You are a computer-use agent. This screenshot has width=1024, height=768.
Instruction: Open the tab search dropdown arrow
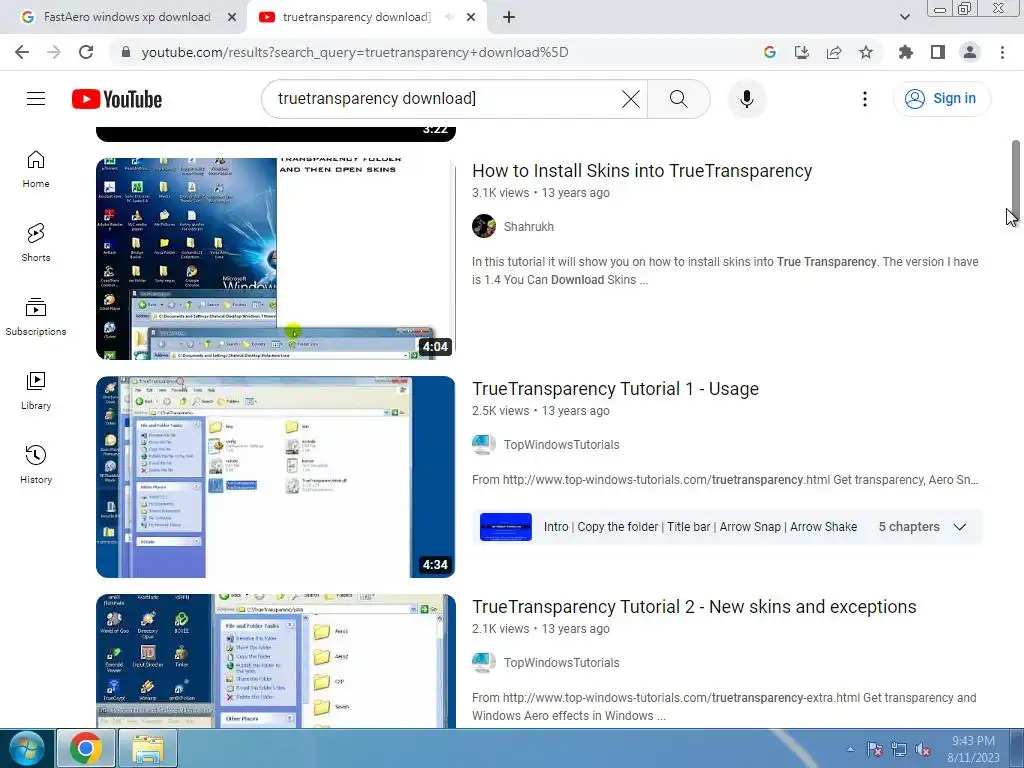point(904,17)
